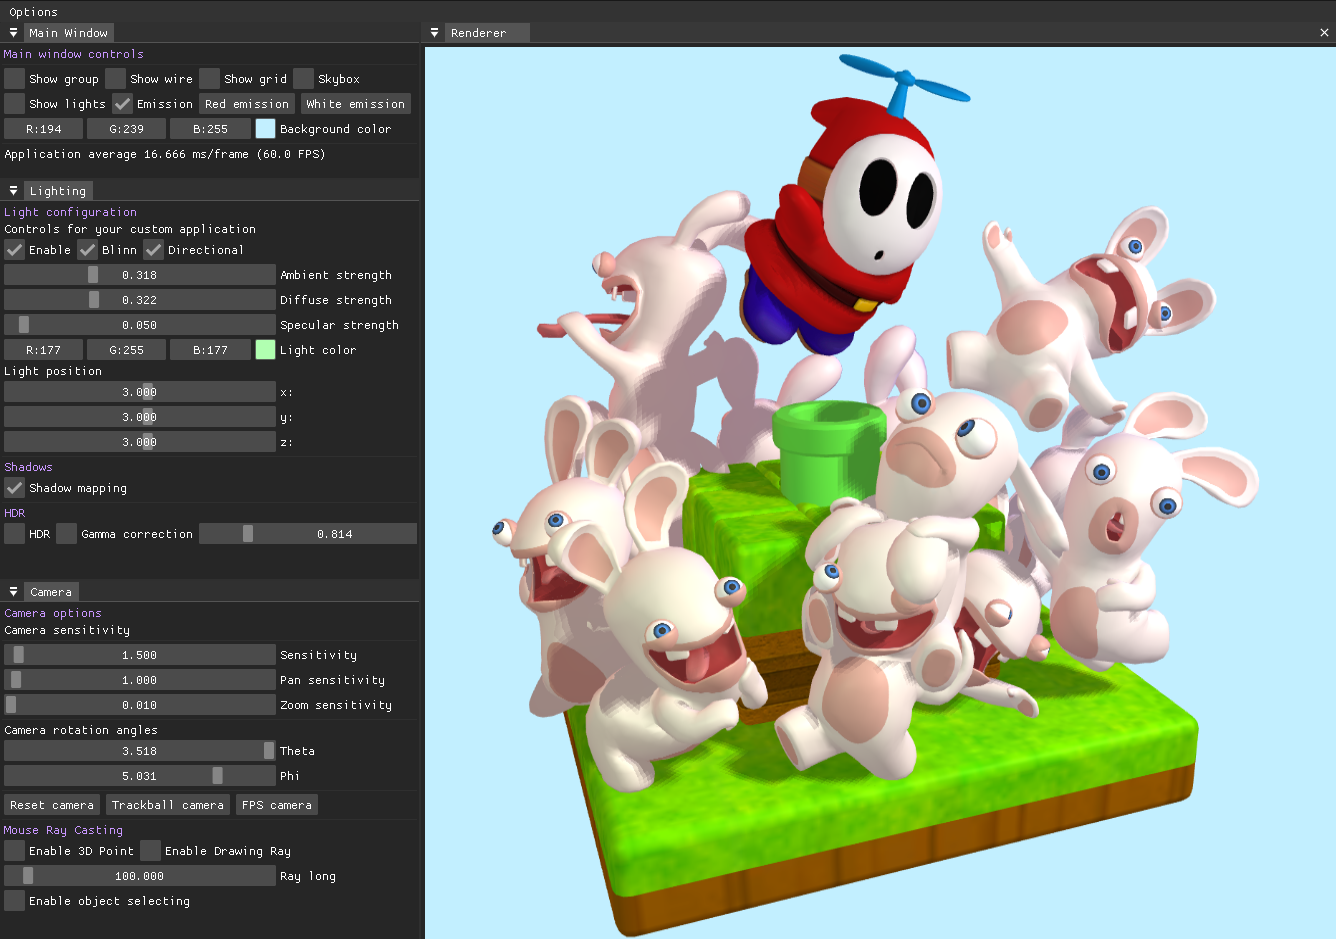The image size is (1336, 939).
Task: Collapse the Main Window panel arrow
Action: tap(13, 33)
